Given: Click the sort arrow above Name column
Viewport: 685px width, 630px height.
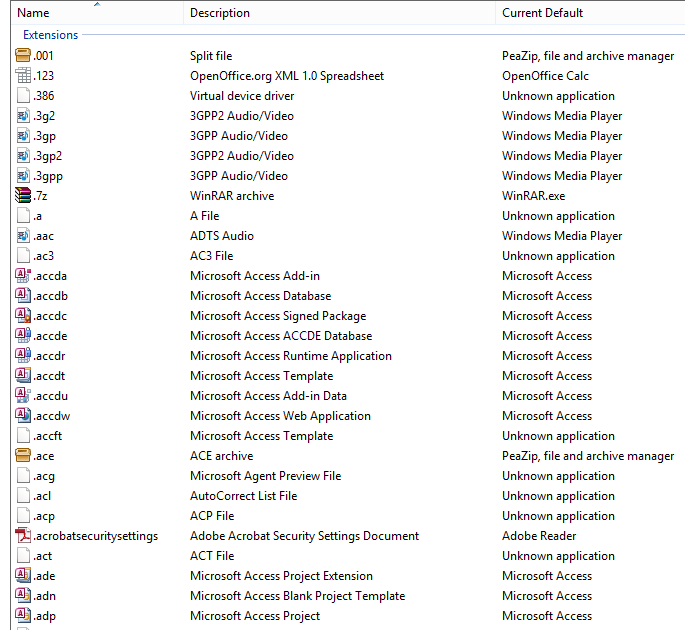Looking at the screenshot, I should (97, 4).
